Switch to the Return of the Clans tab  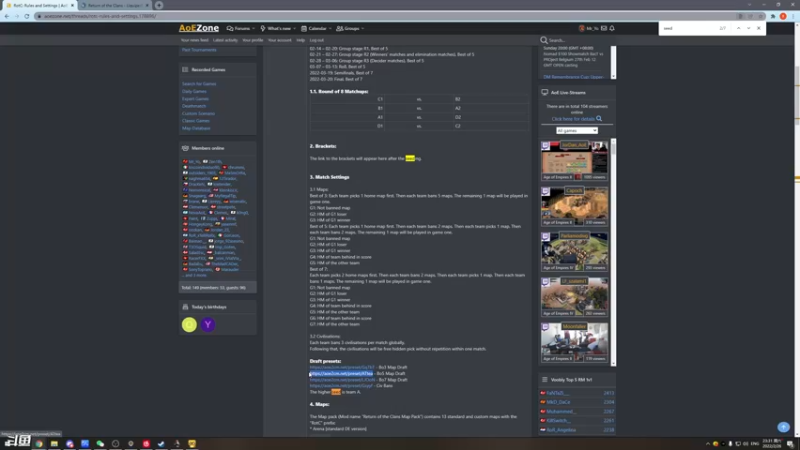pyautogui.click(x=114, y=5)
